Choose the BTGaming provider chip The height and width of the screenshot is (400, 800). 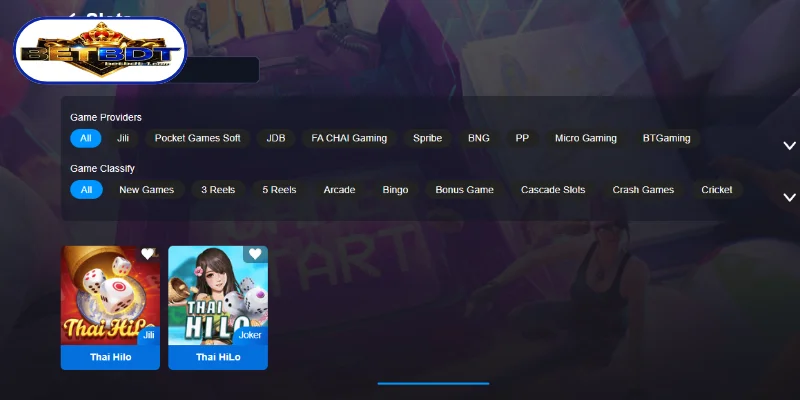[666, 138]
